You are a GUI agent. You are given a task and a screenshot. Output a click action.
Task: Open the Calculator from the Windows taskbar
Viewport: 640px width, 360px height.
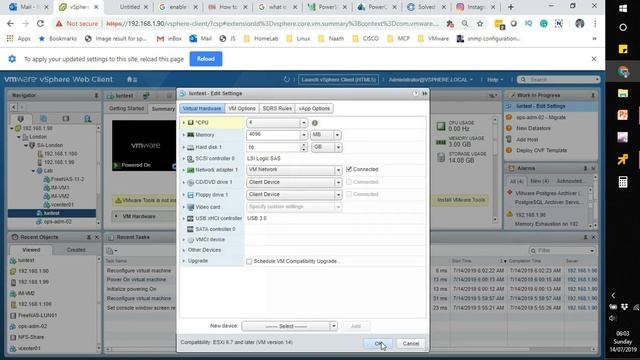(623, 182)
